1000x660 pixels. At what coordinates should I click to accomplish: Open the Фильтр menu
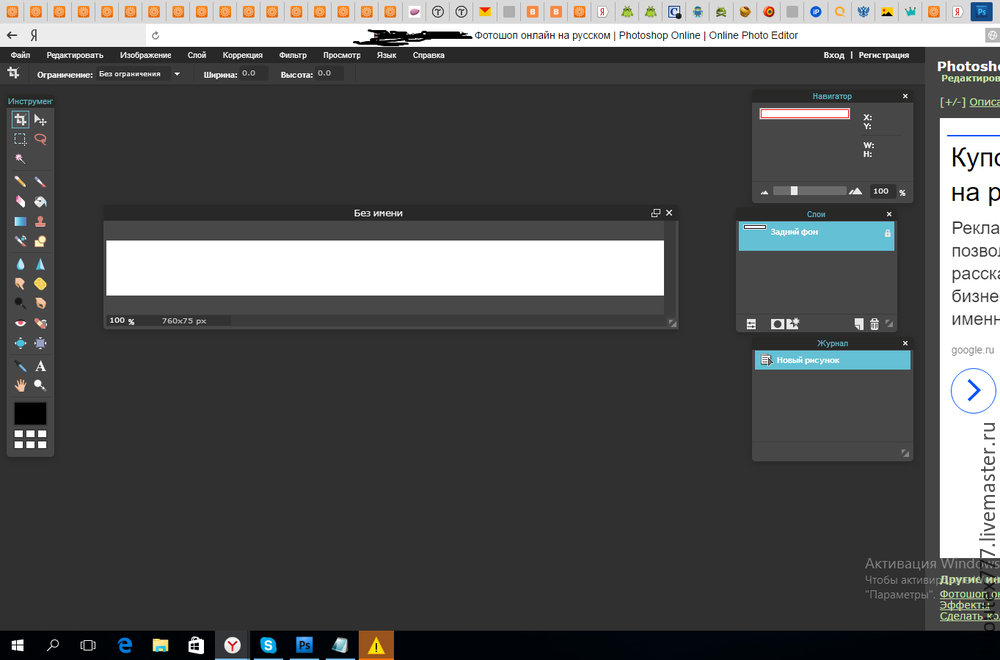(x=293, y=55)
